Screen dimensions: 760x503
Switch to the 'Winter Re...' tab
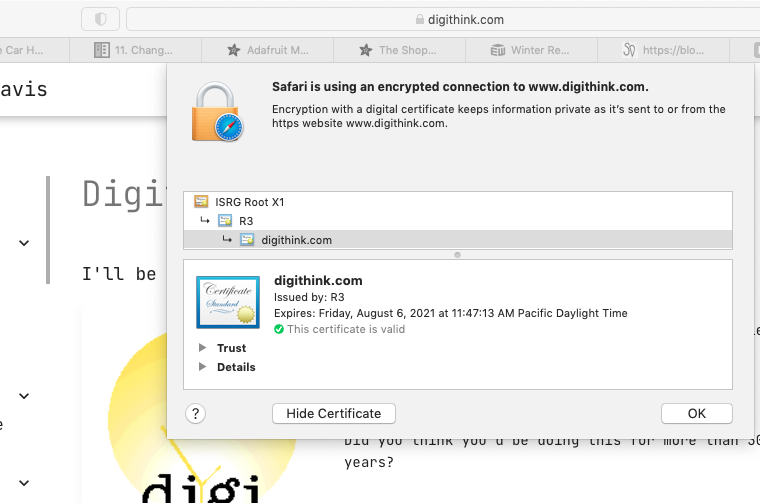pyautogui.click(x=531, y=50)
